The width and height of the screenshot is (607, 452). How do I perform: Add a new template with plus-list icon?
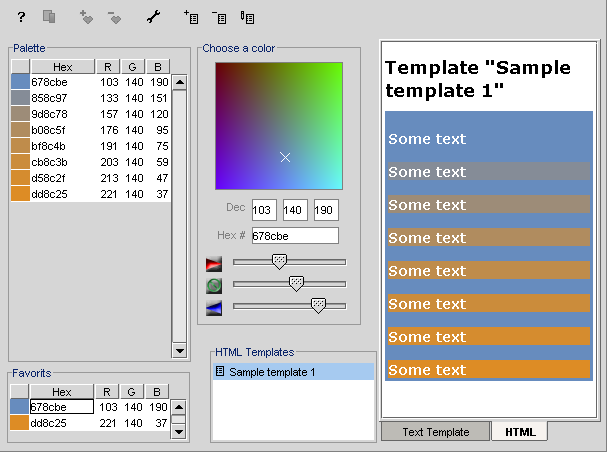(x=191, y=17)
